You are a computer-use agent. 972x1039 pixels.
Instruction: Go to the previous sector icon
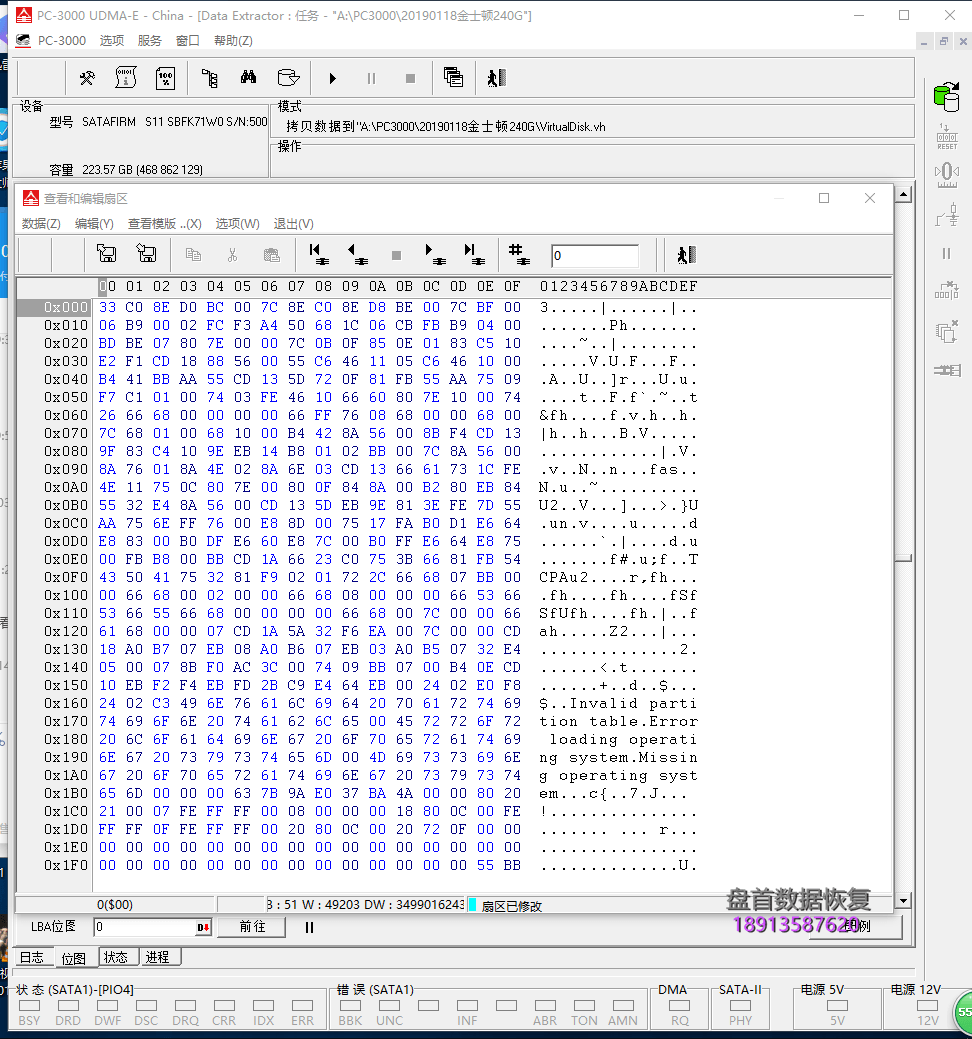(357, 254)
